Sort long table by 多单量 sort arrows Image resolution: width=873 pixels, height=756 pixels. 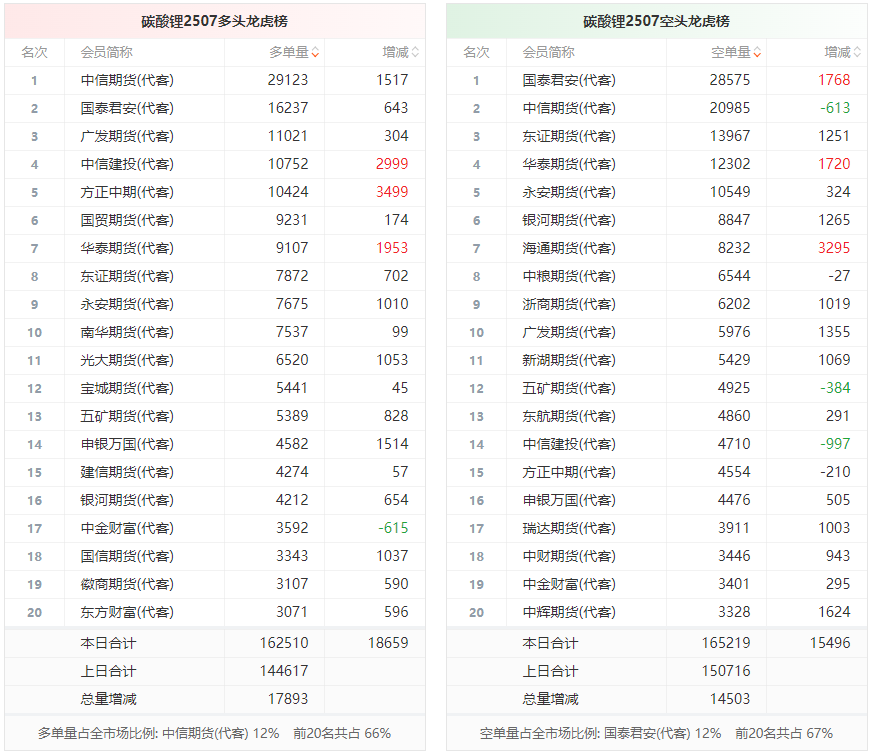coord(315,53)
